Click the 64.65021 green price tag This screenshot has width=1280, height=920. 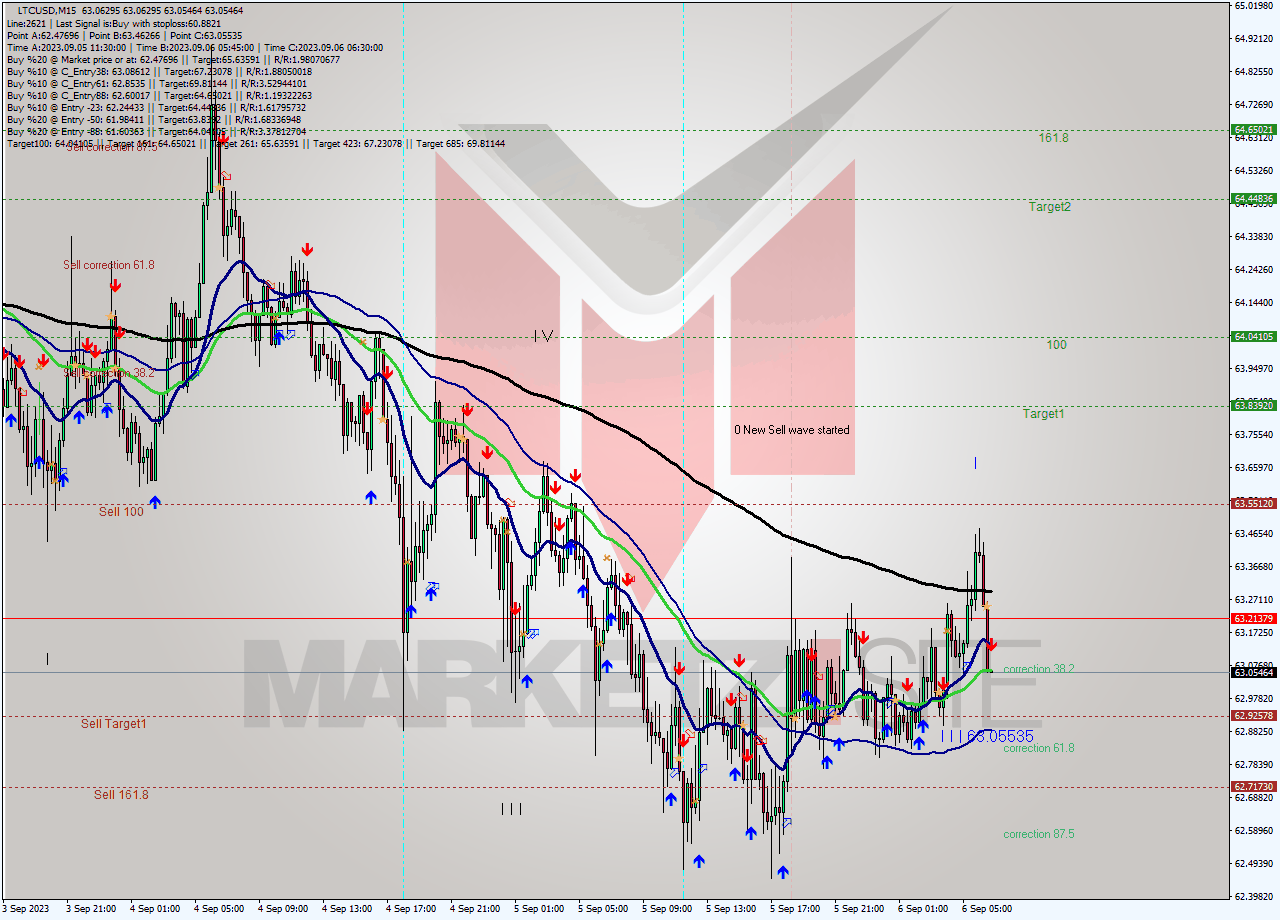click(x=1253, y=129)
